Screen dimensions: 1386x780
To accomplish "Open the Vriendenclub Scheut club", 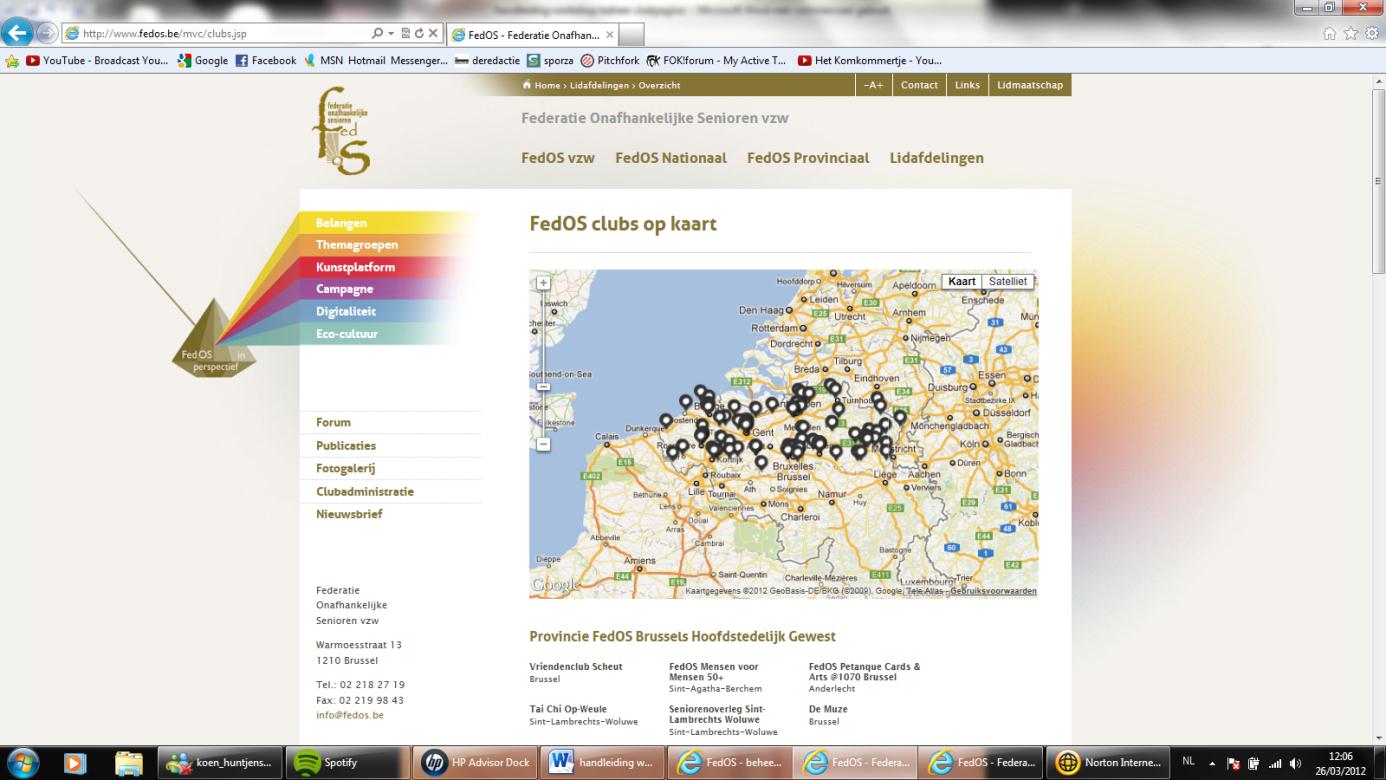I will pyautogui.click(x=576, y=667).
